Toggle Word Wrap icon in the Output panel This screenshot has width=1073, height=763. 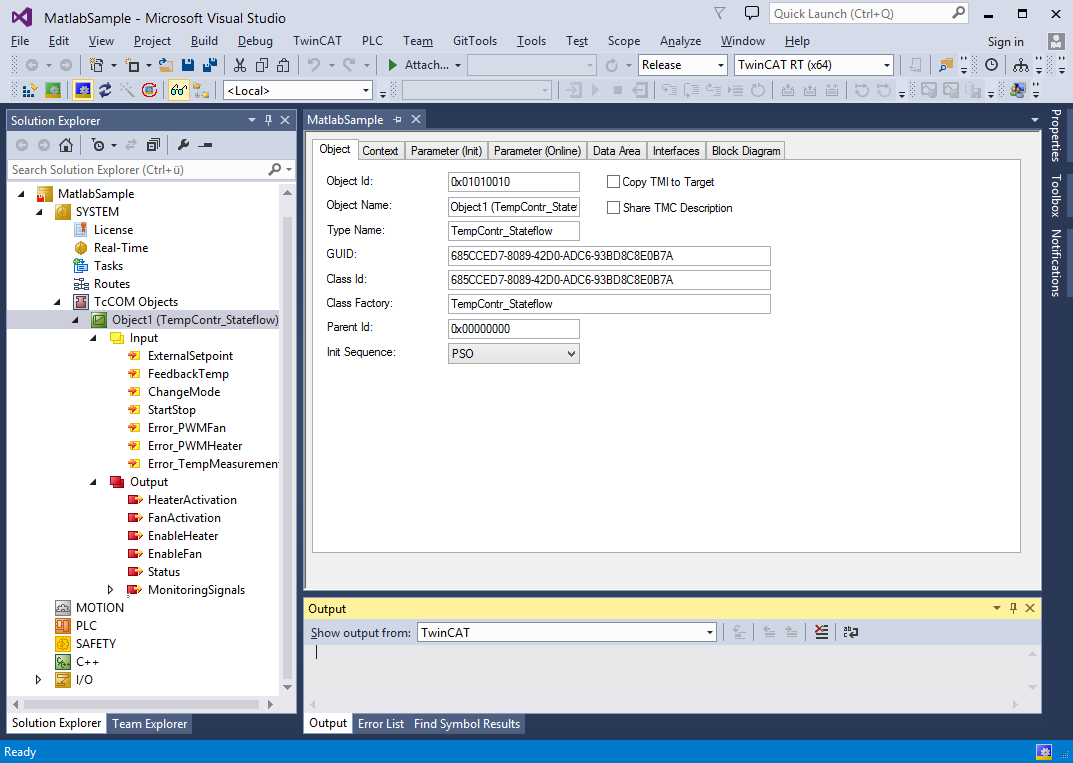pos(851,632)
